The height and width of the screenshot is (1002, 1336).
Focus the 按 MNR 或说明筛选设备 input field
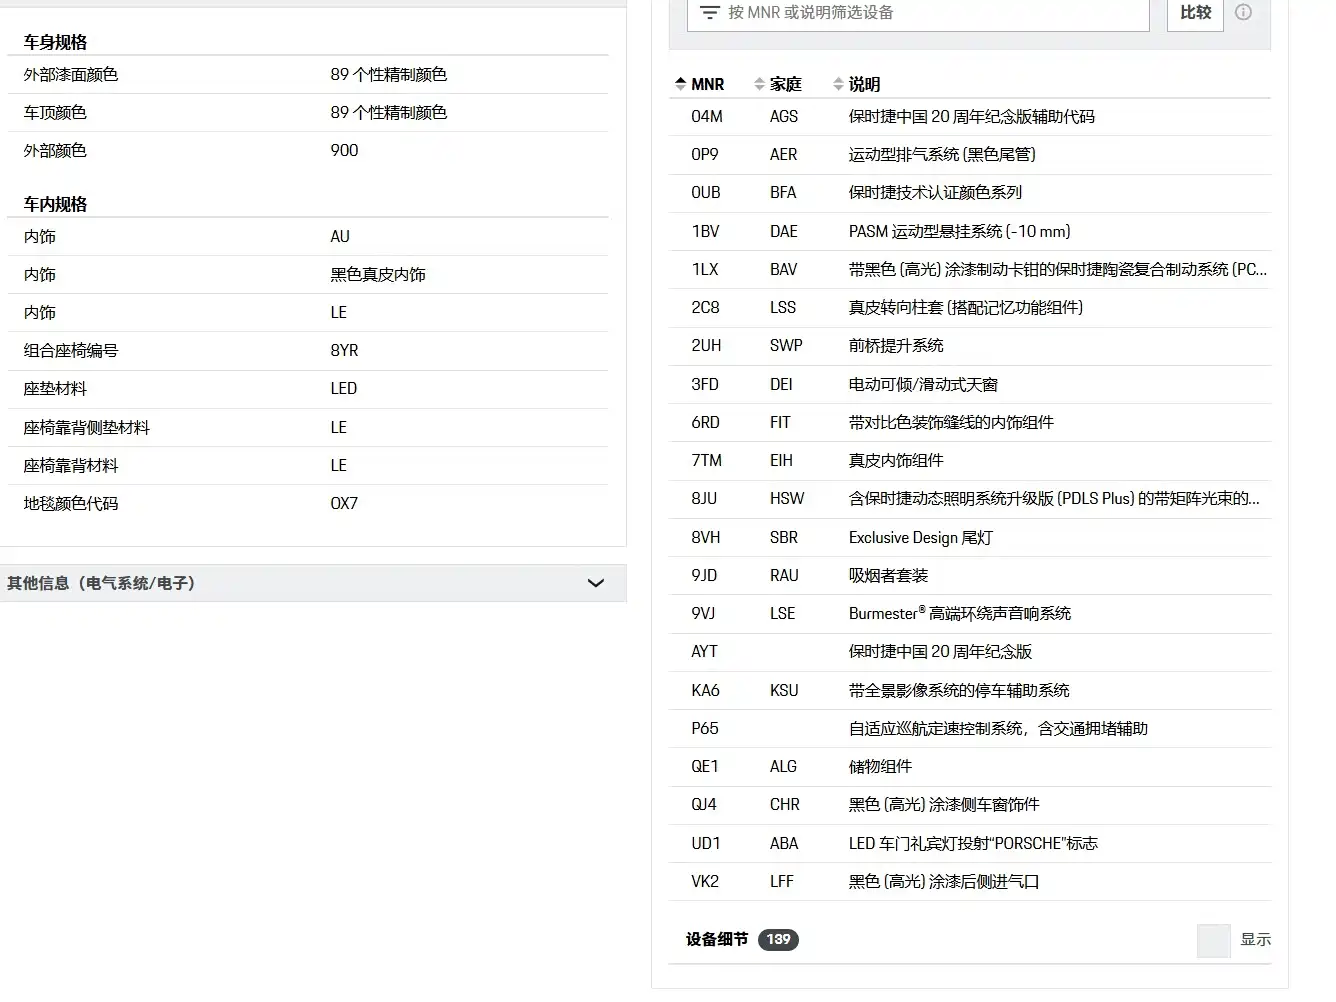918,12
